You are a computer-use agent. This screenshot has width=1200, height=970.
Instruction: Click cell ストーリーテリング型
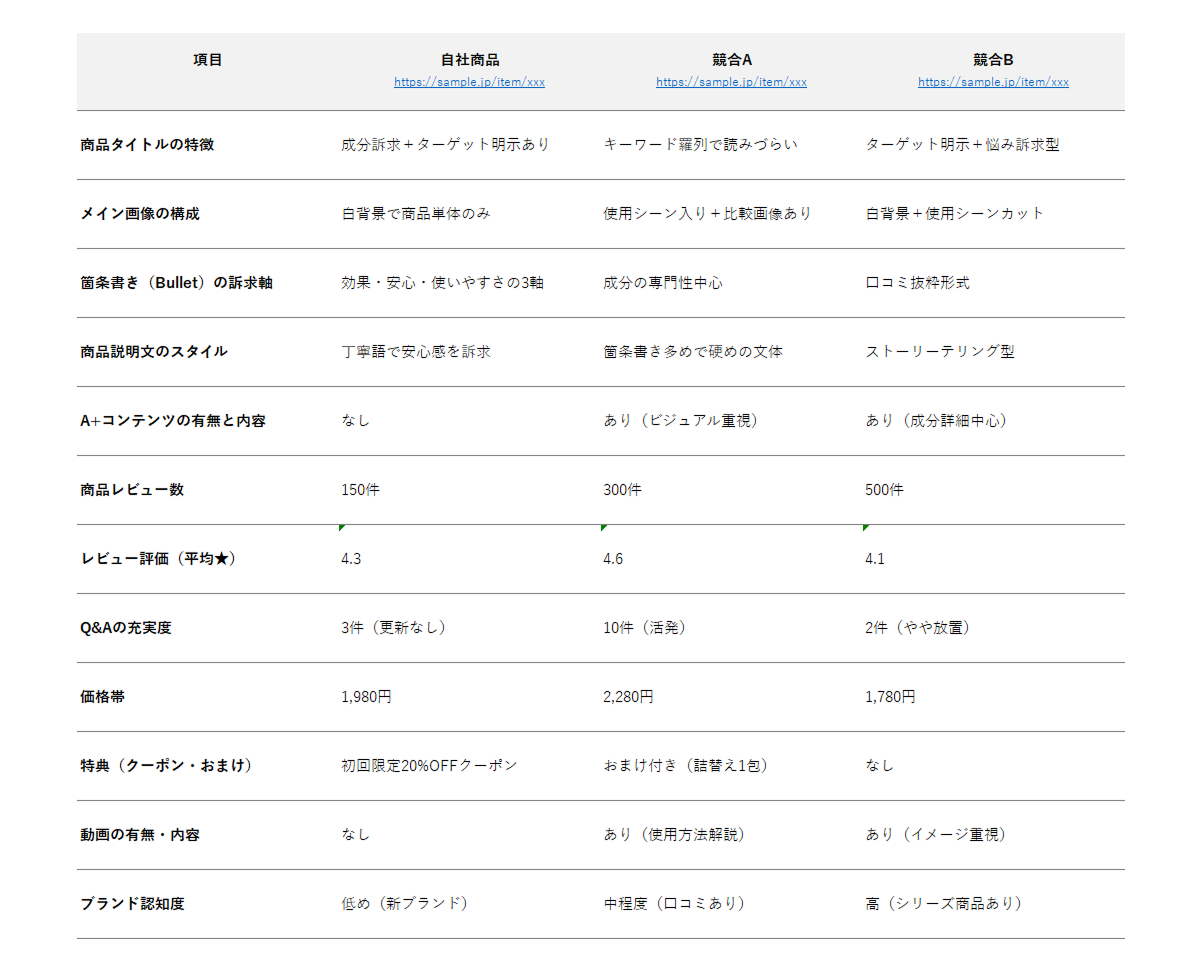tap(940, 352)
